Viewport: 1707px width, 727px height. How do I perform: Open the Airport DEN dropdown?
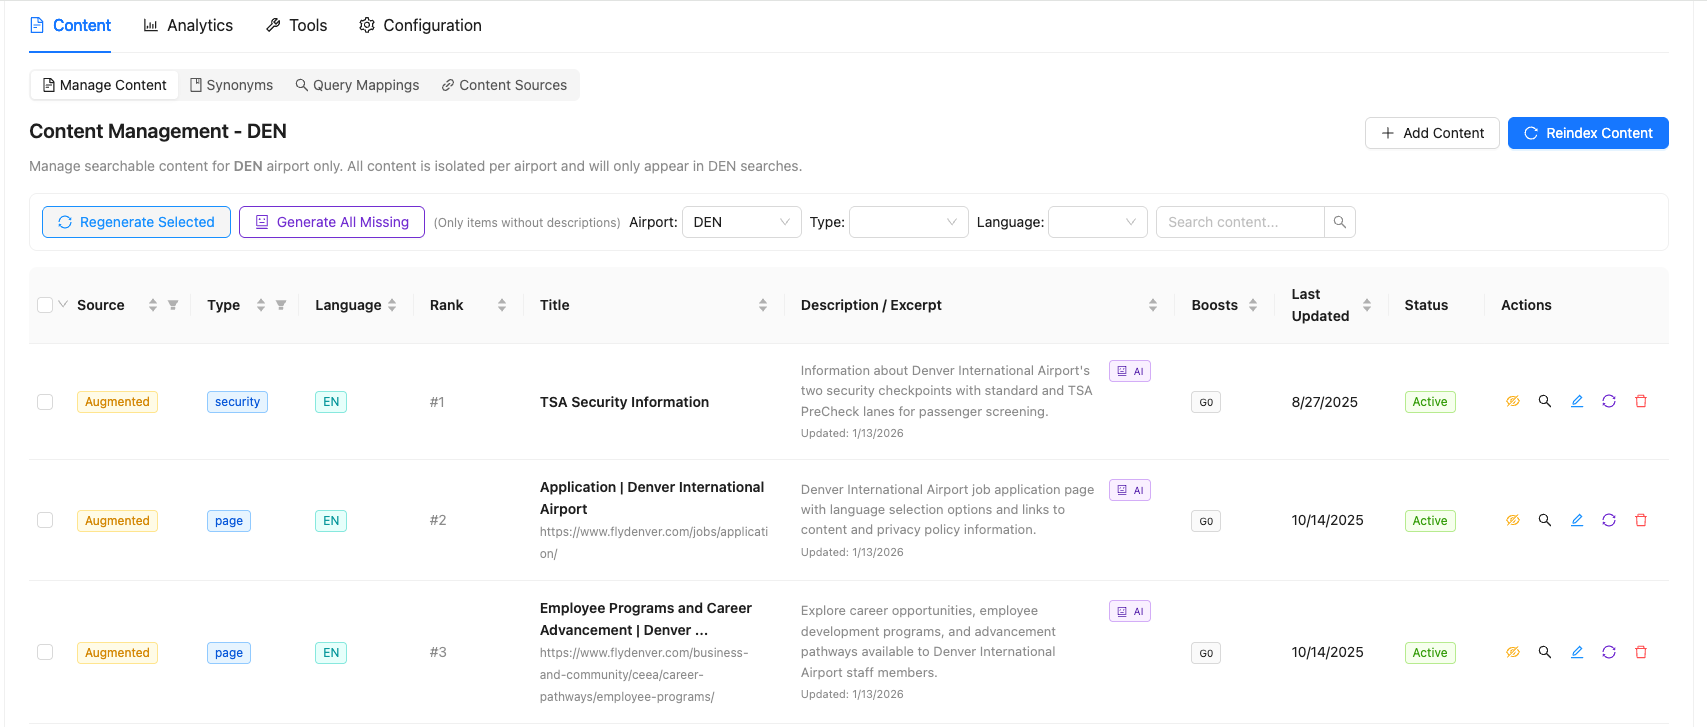pos(741,222)
